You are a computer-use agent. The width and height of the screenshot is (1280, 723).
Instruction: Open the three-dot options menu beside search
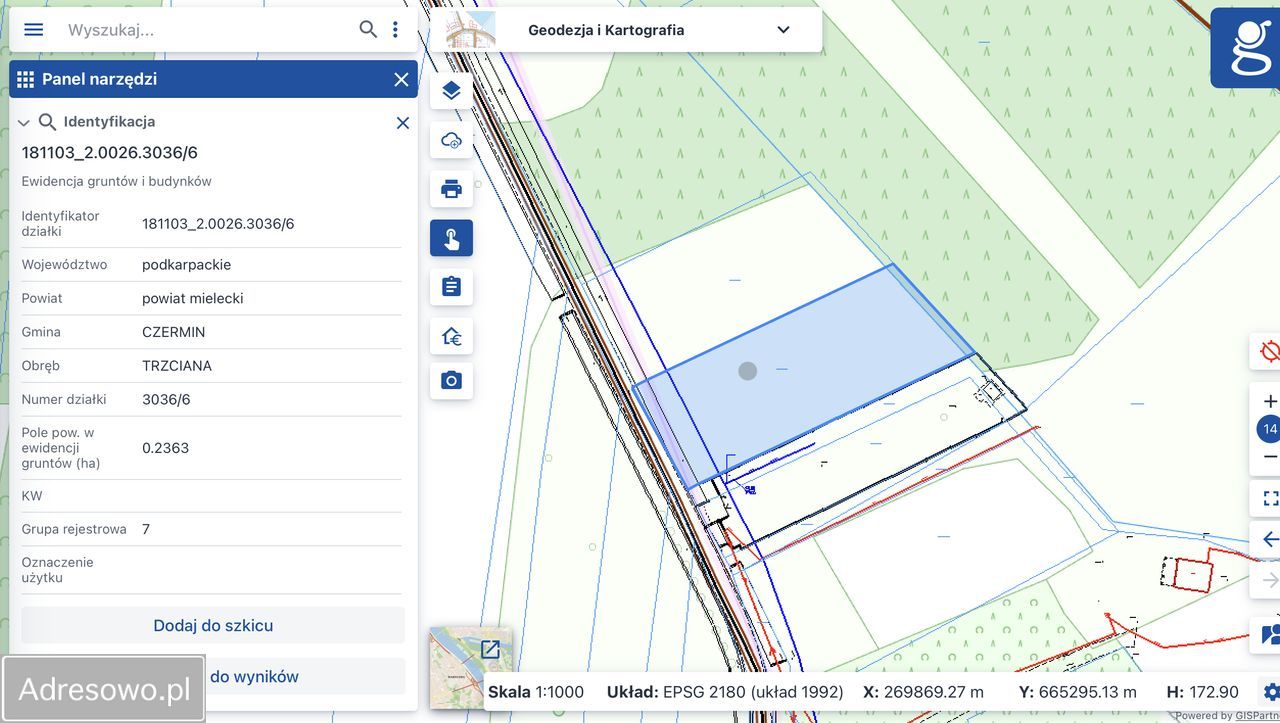[x=396, y=29]
